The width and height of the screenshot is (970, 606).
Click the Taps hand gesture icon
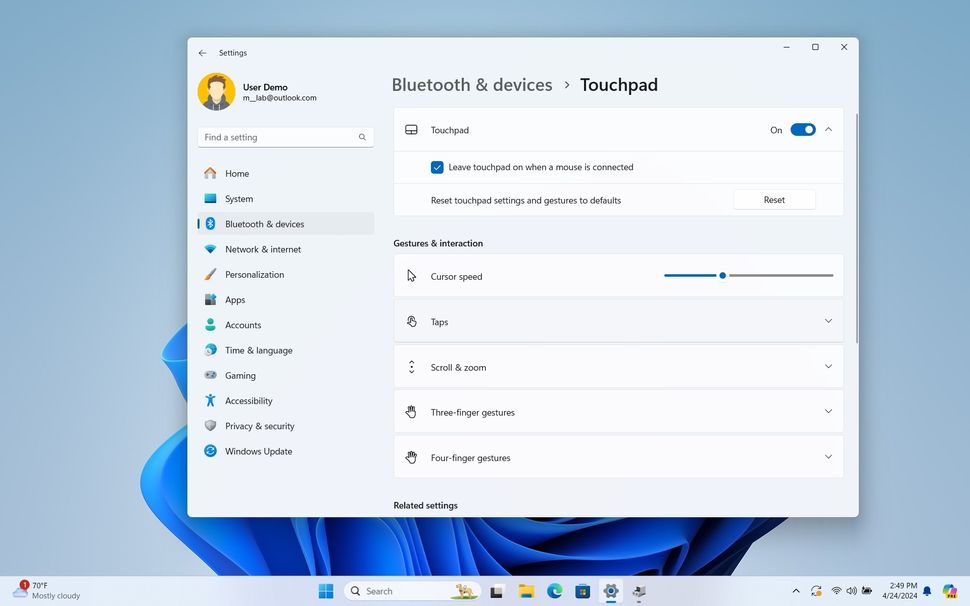411,321
